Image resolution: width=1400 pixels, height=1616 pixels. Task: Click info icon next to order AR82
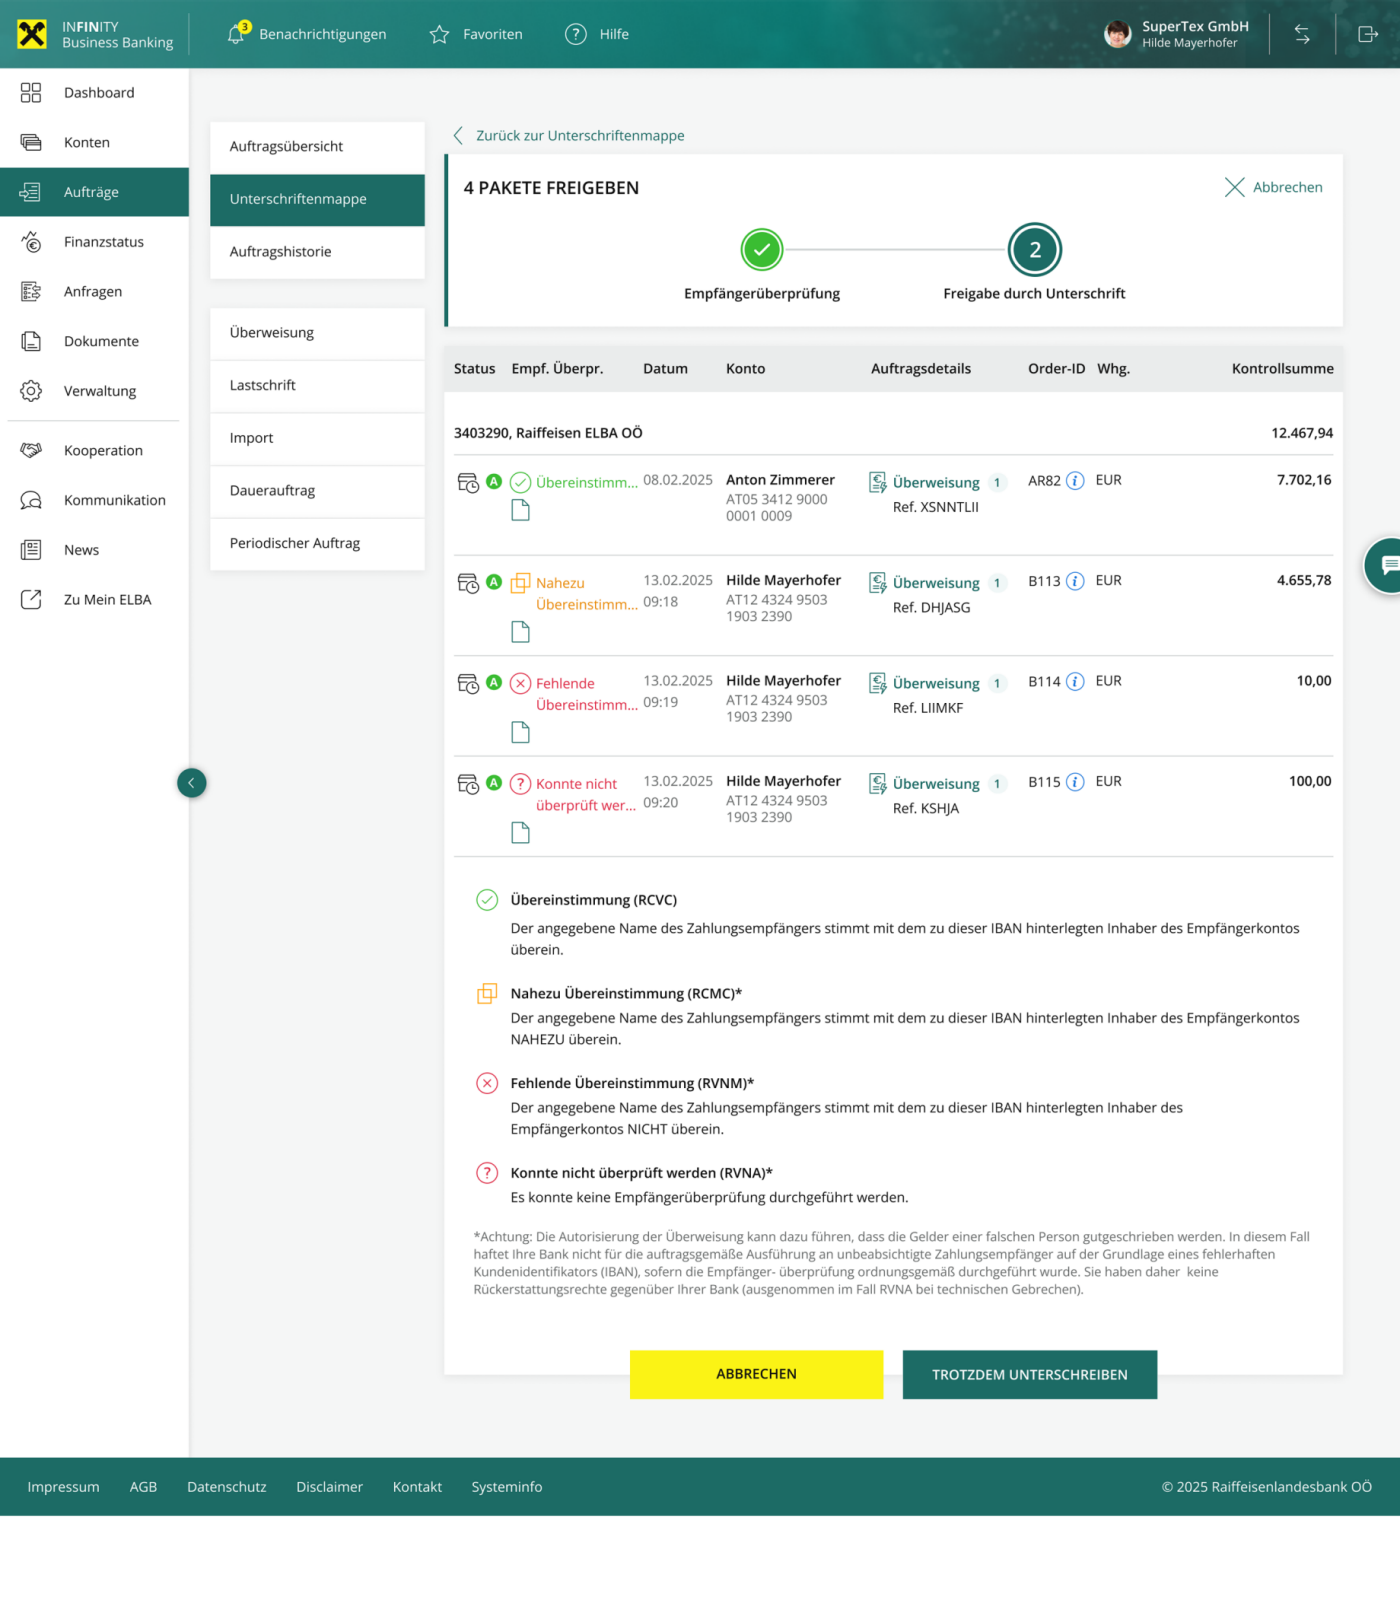(x=1075, y=481)
